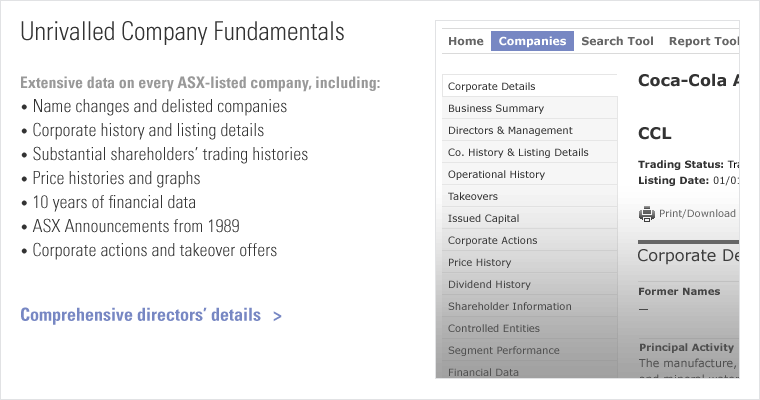
Task: Select Corporate Details in the sidebar
Action: [491, 87]
